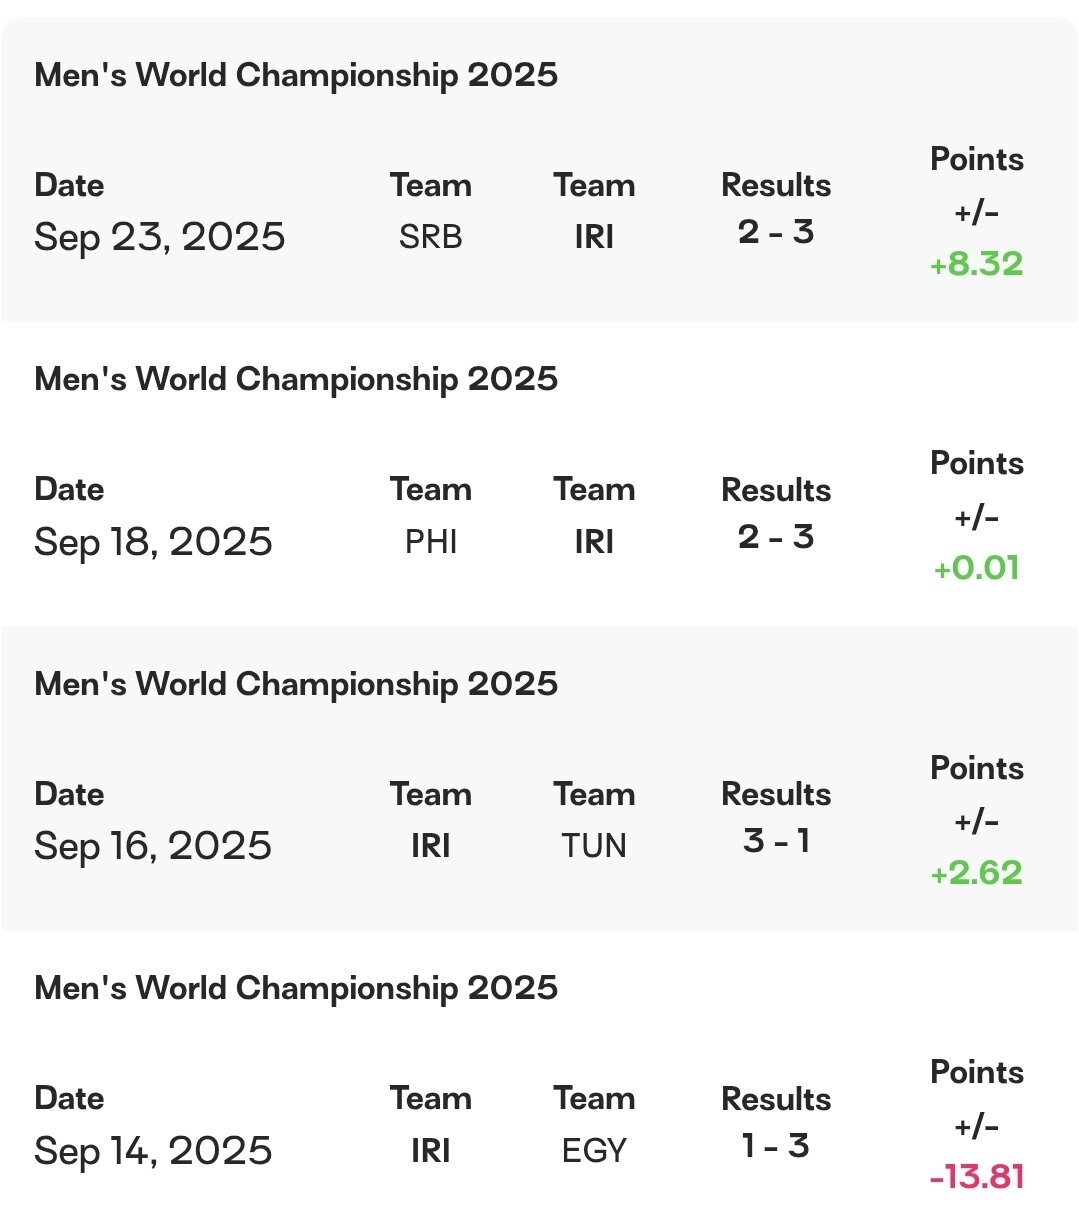Open championship heading above the Sep 23 match
The height and width of the screenshot is (1231, 1079).
coord(296,75)
